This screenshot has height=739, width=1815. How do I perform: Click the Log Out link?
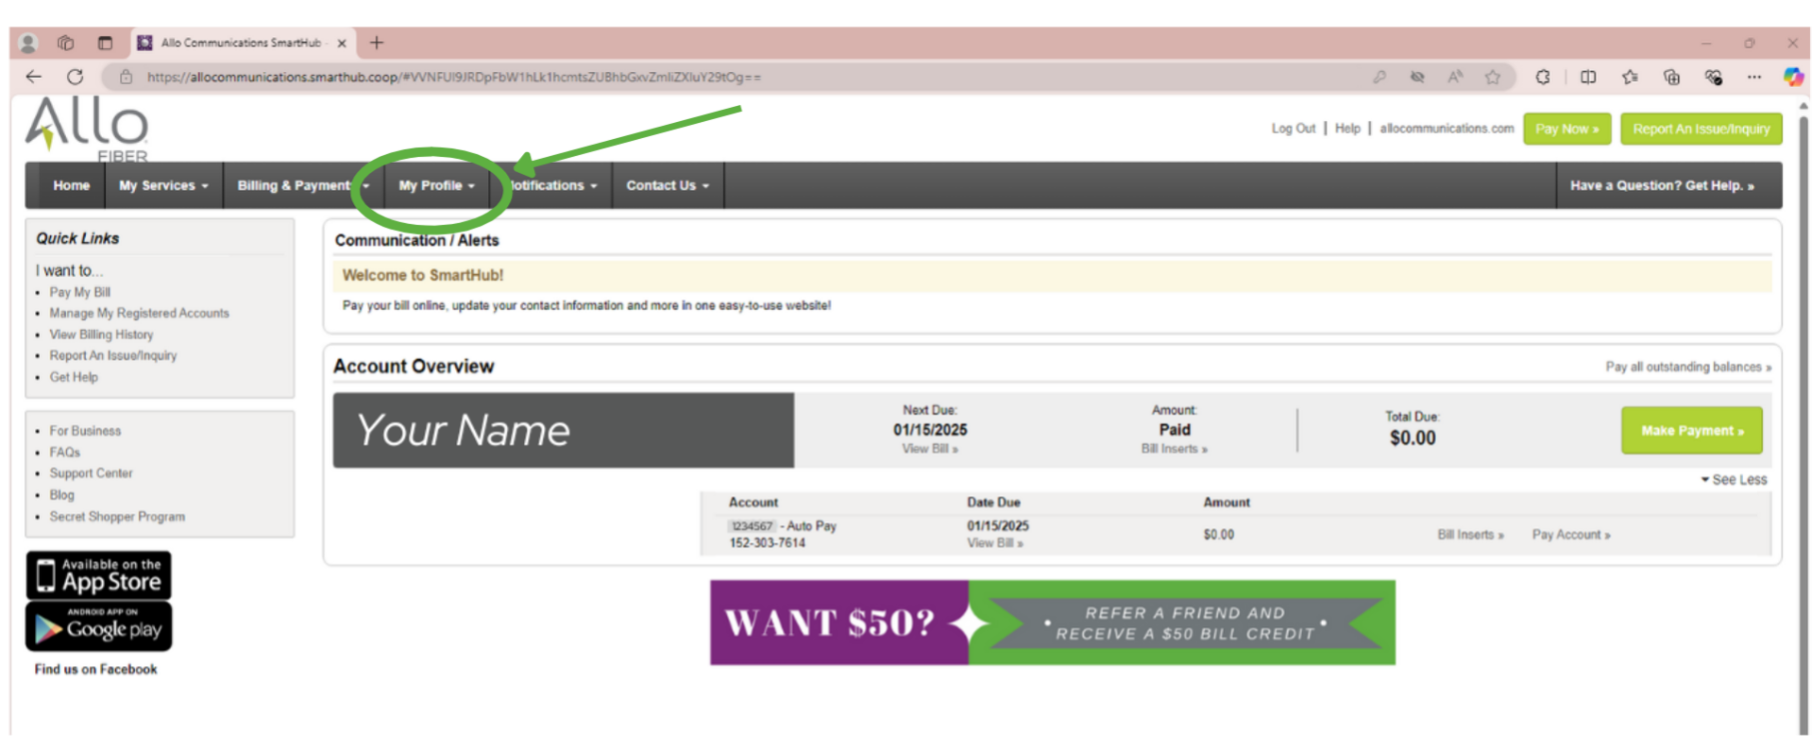click(1293, 129)
